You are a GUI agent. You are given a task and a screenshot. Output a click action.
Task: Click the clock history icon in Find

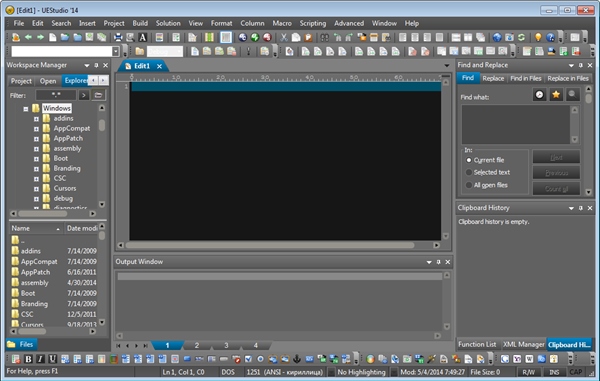pos(539,94)
